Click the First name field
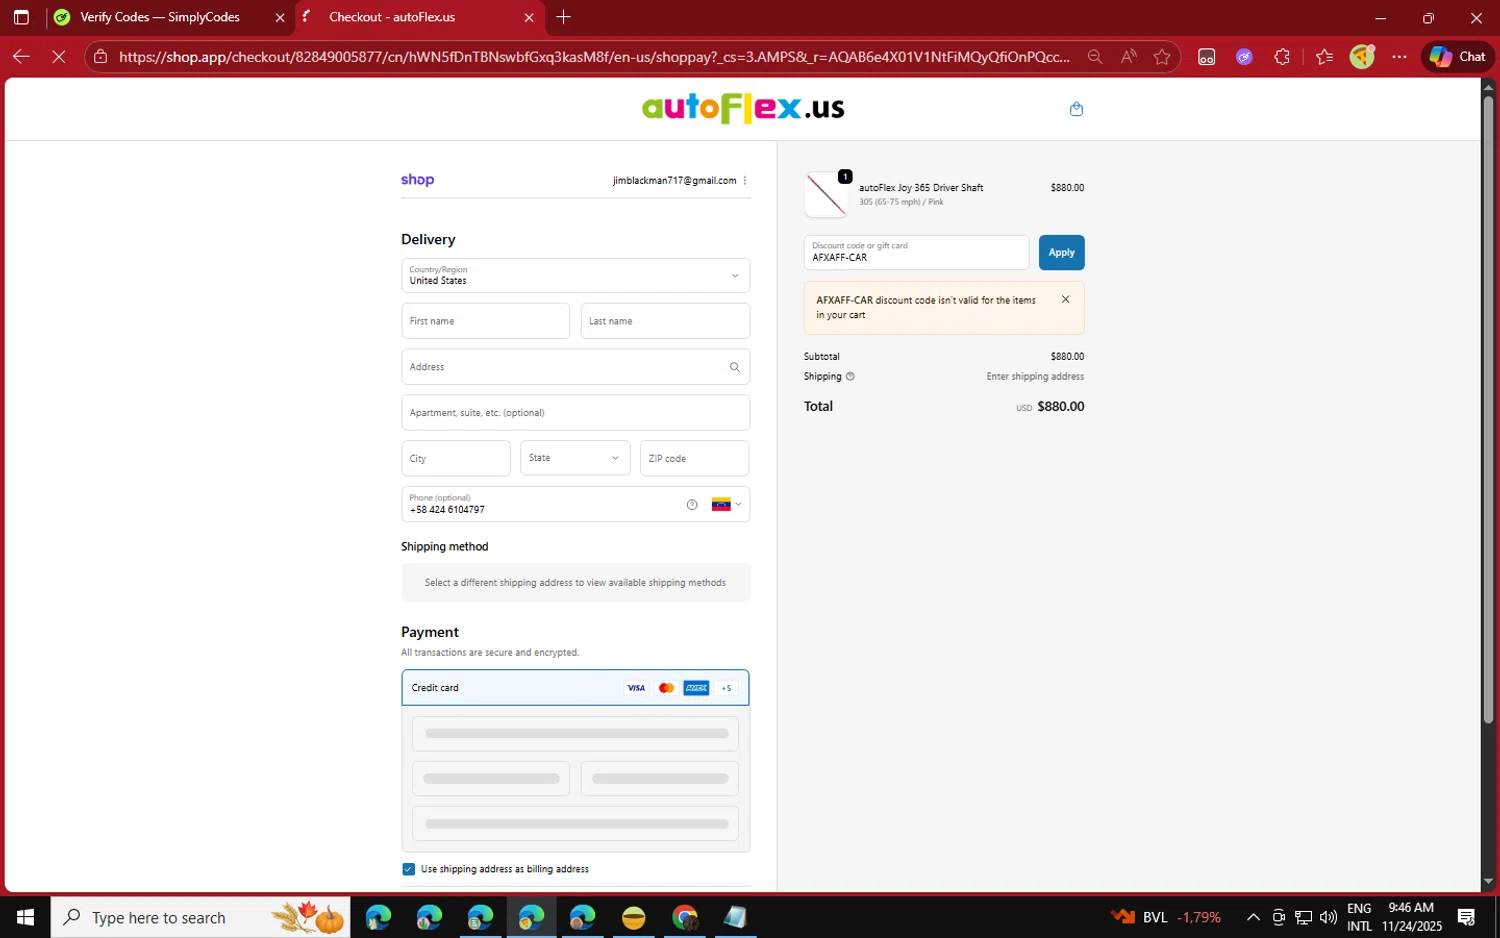This screenshot has width=1500, height=938. [485, 321]
